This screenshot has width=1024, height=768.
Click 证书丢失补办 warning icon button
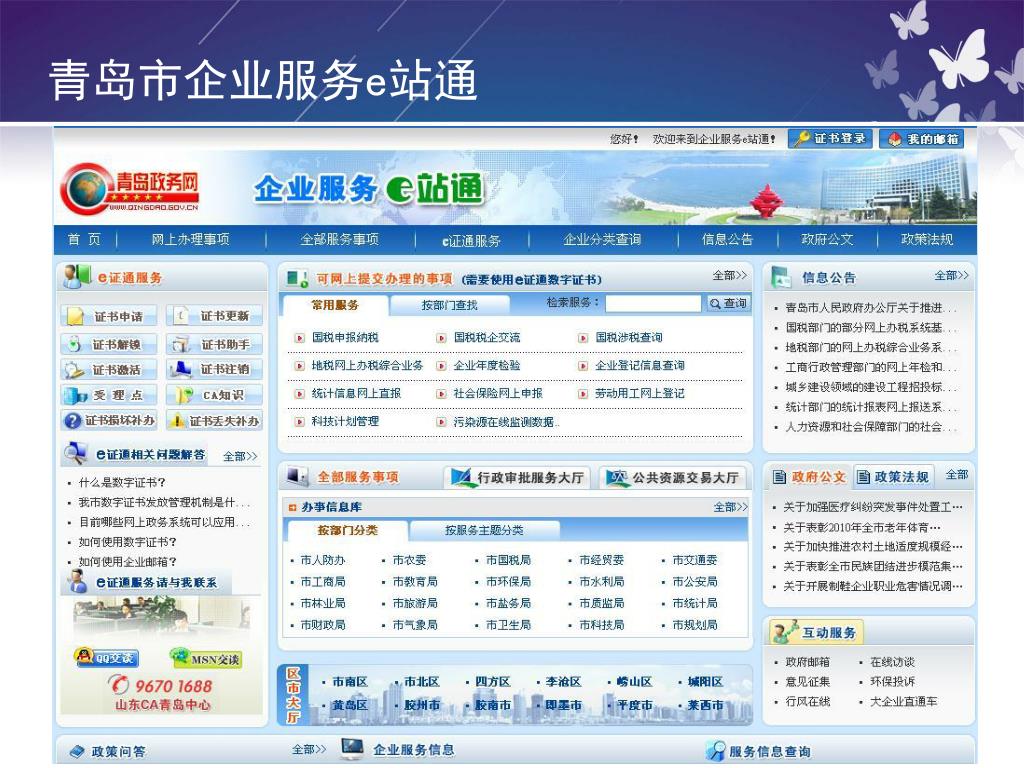215,421
